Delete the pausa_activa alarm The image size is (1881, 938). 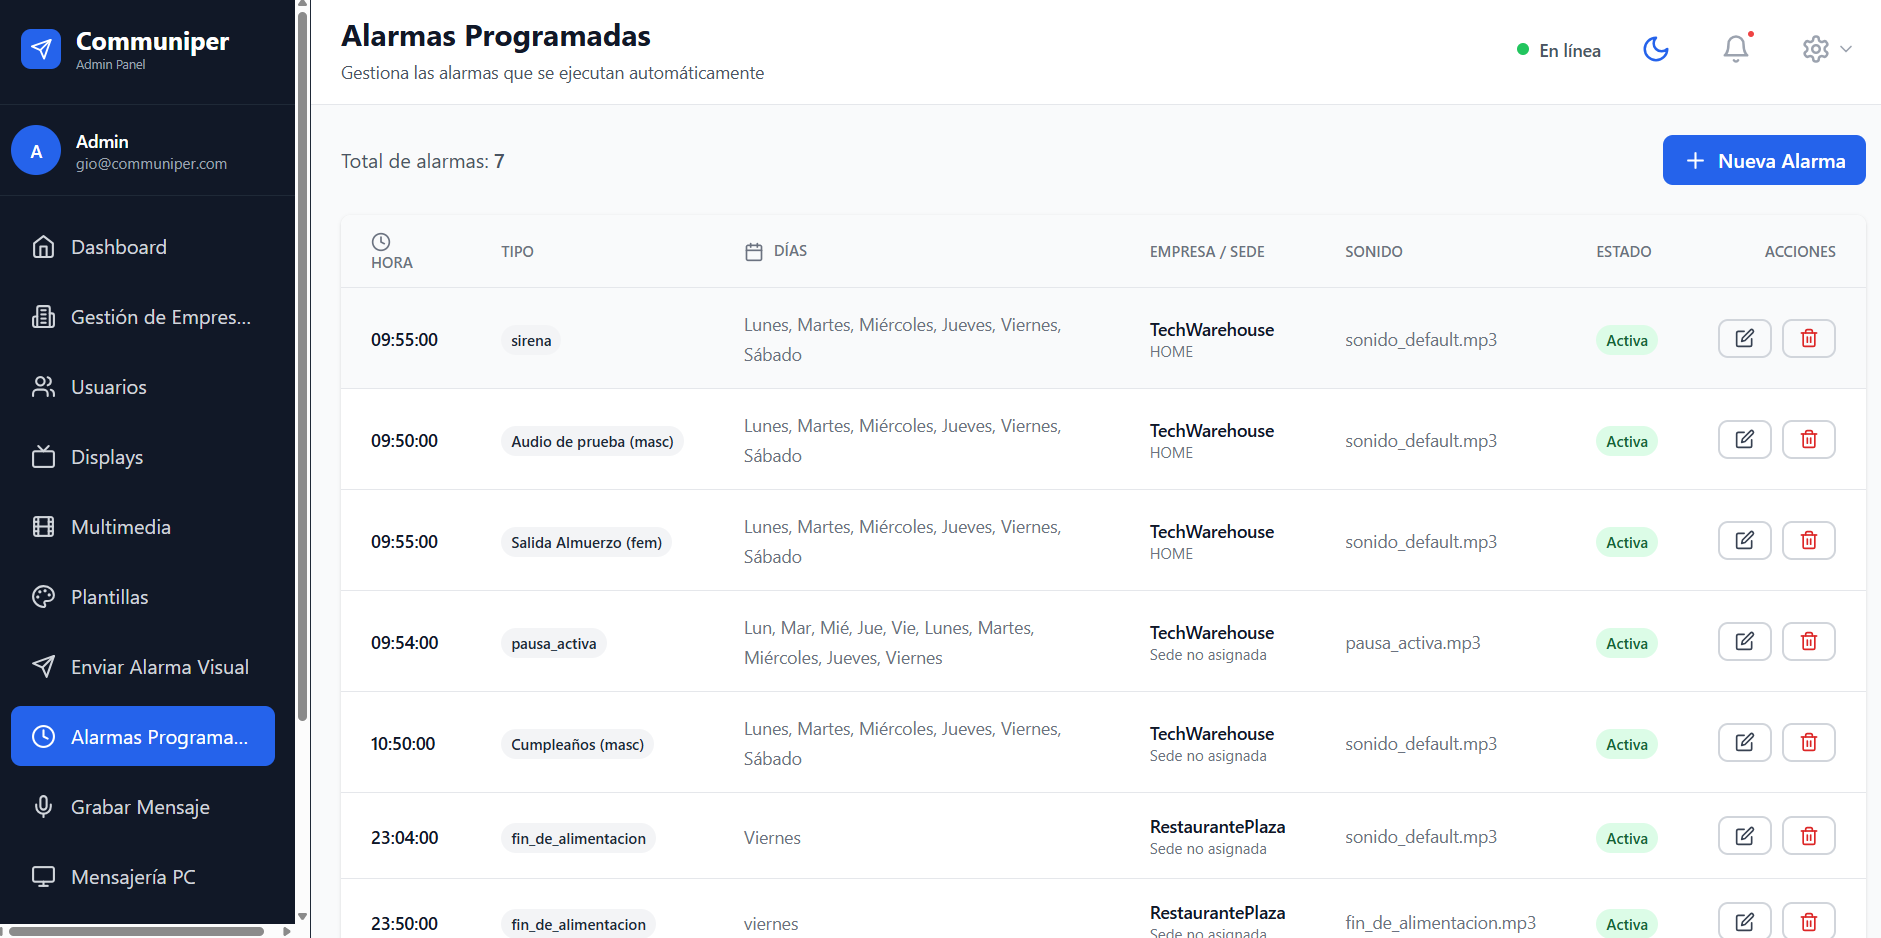pyautogui.click(x=1808, y=642)
